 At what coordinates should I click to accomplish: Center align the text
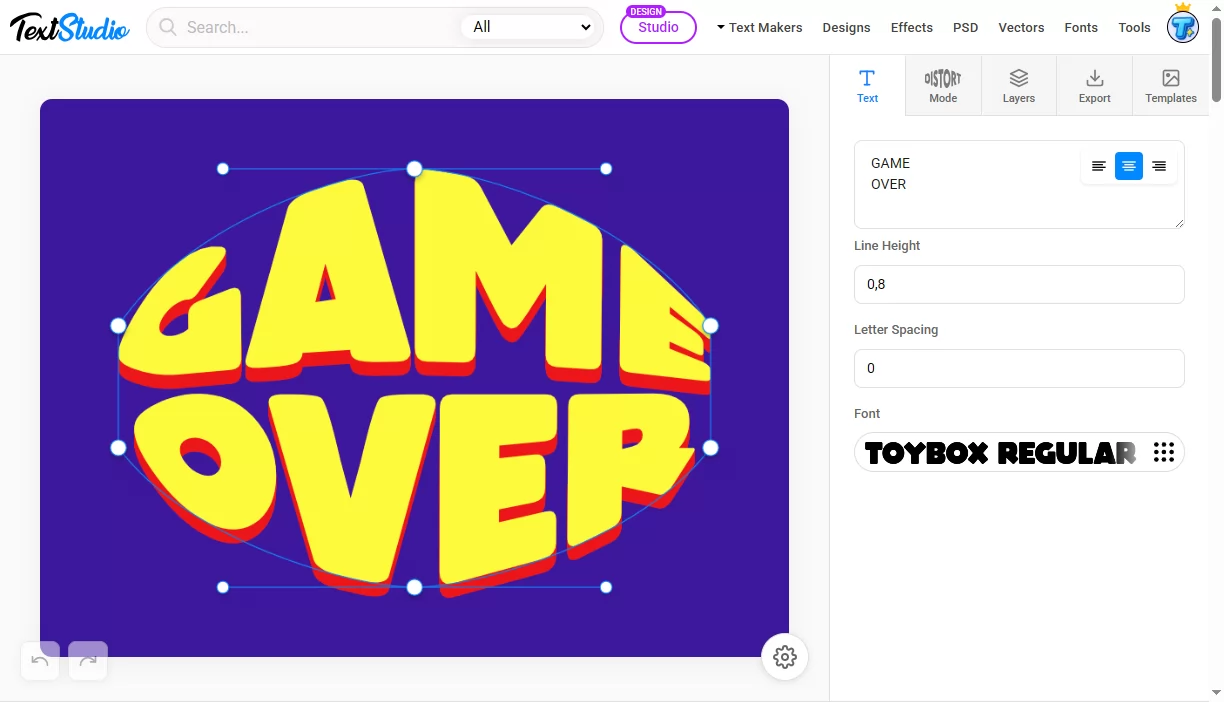click(1129, 166)
